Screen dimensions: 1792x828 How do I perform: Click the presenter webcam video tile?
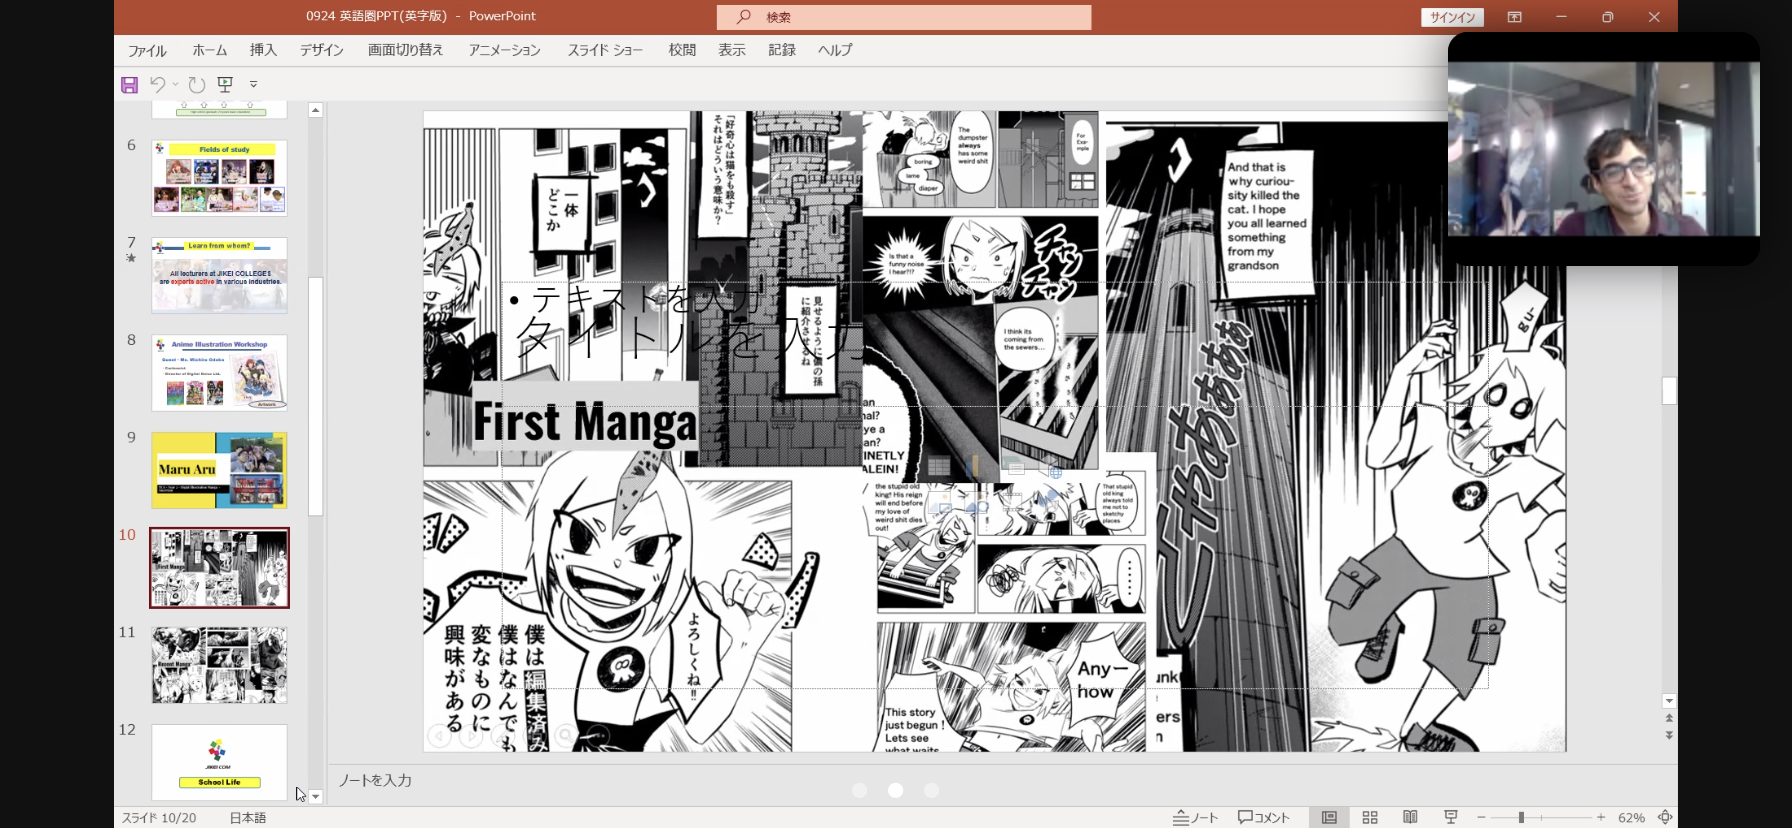click(1603, 148)
